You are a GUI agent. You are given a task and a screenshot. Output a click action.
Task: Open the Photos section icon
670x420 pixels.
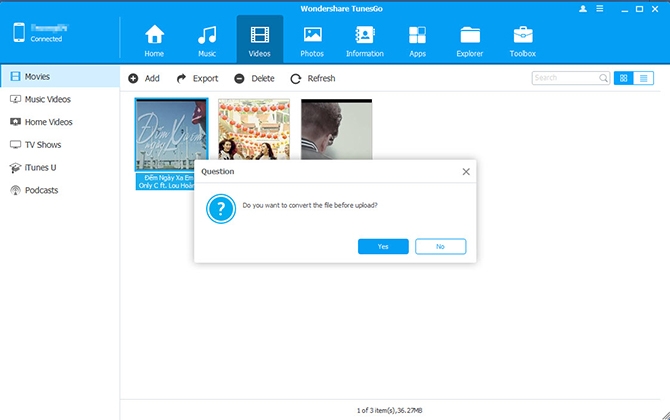312,35
